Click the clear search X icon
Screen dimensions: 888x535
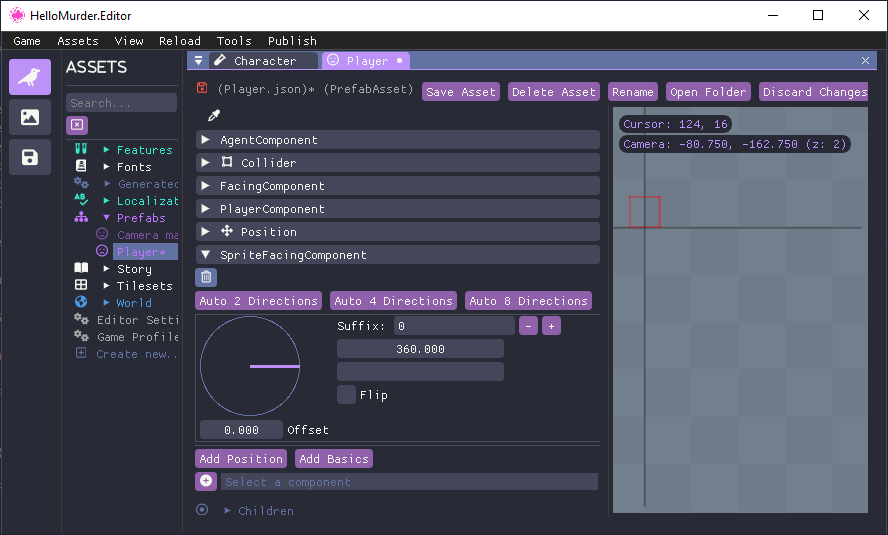(x=77, y=125)
